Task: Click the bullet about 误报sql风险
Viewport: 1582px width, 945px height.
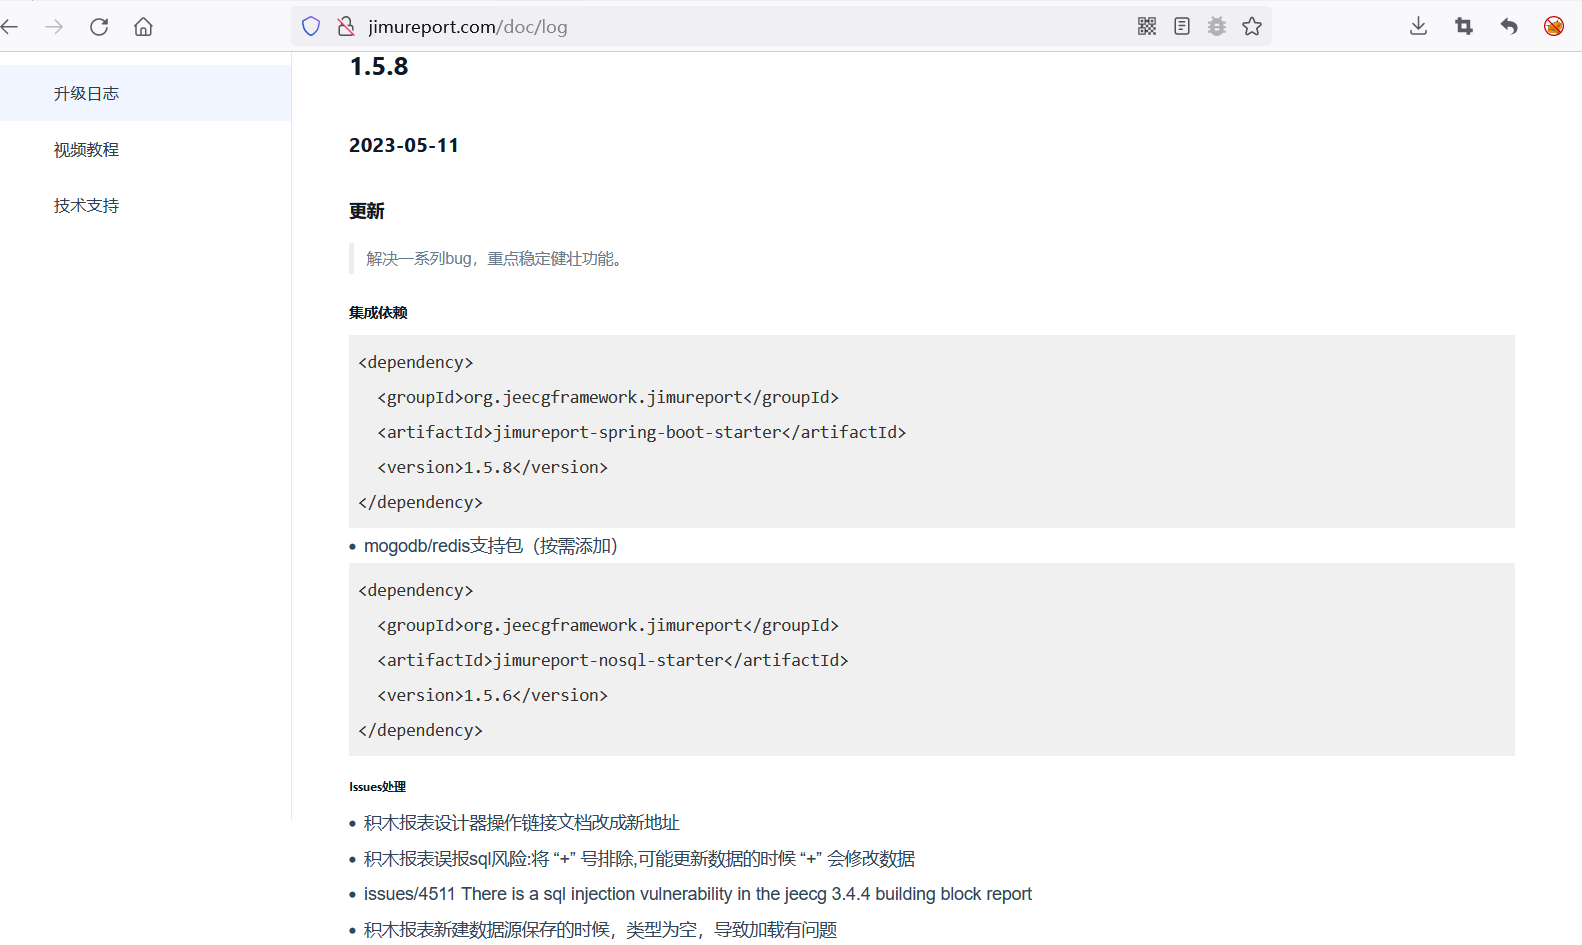Action: pos(640,859)
